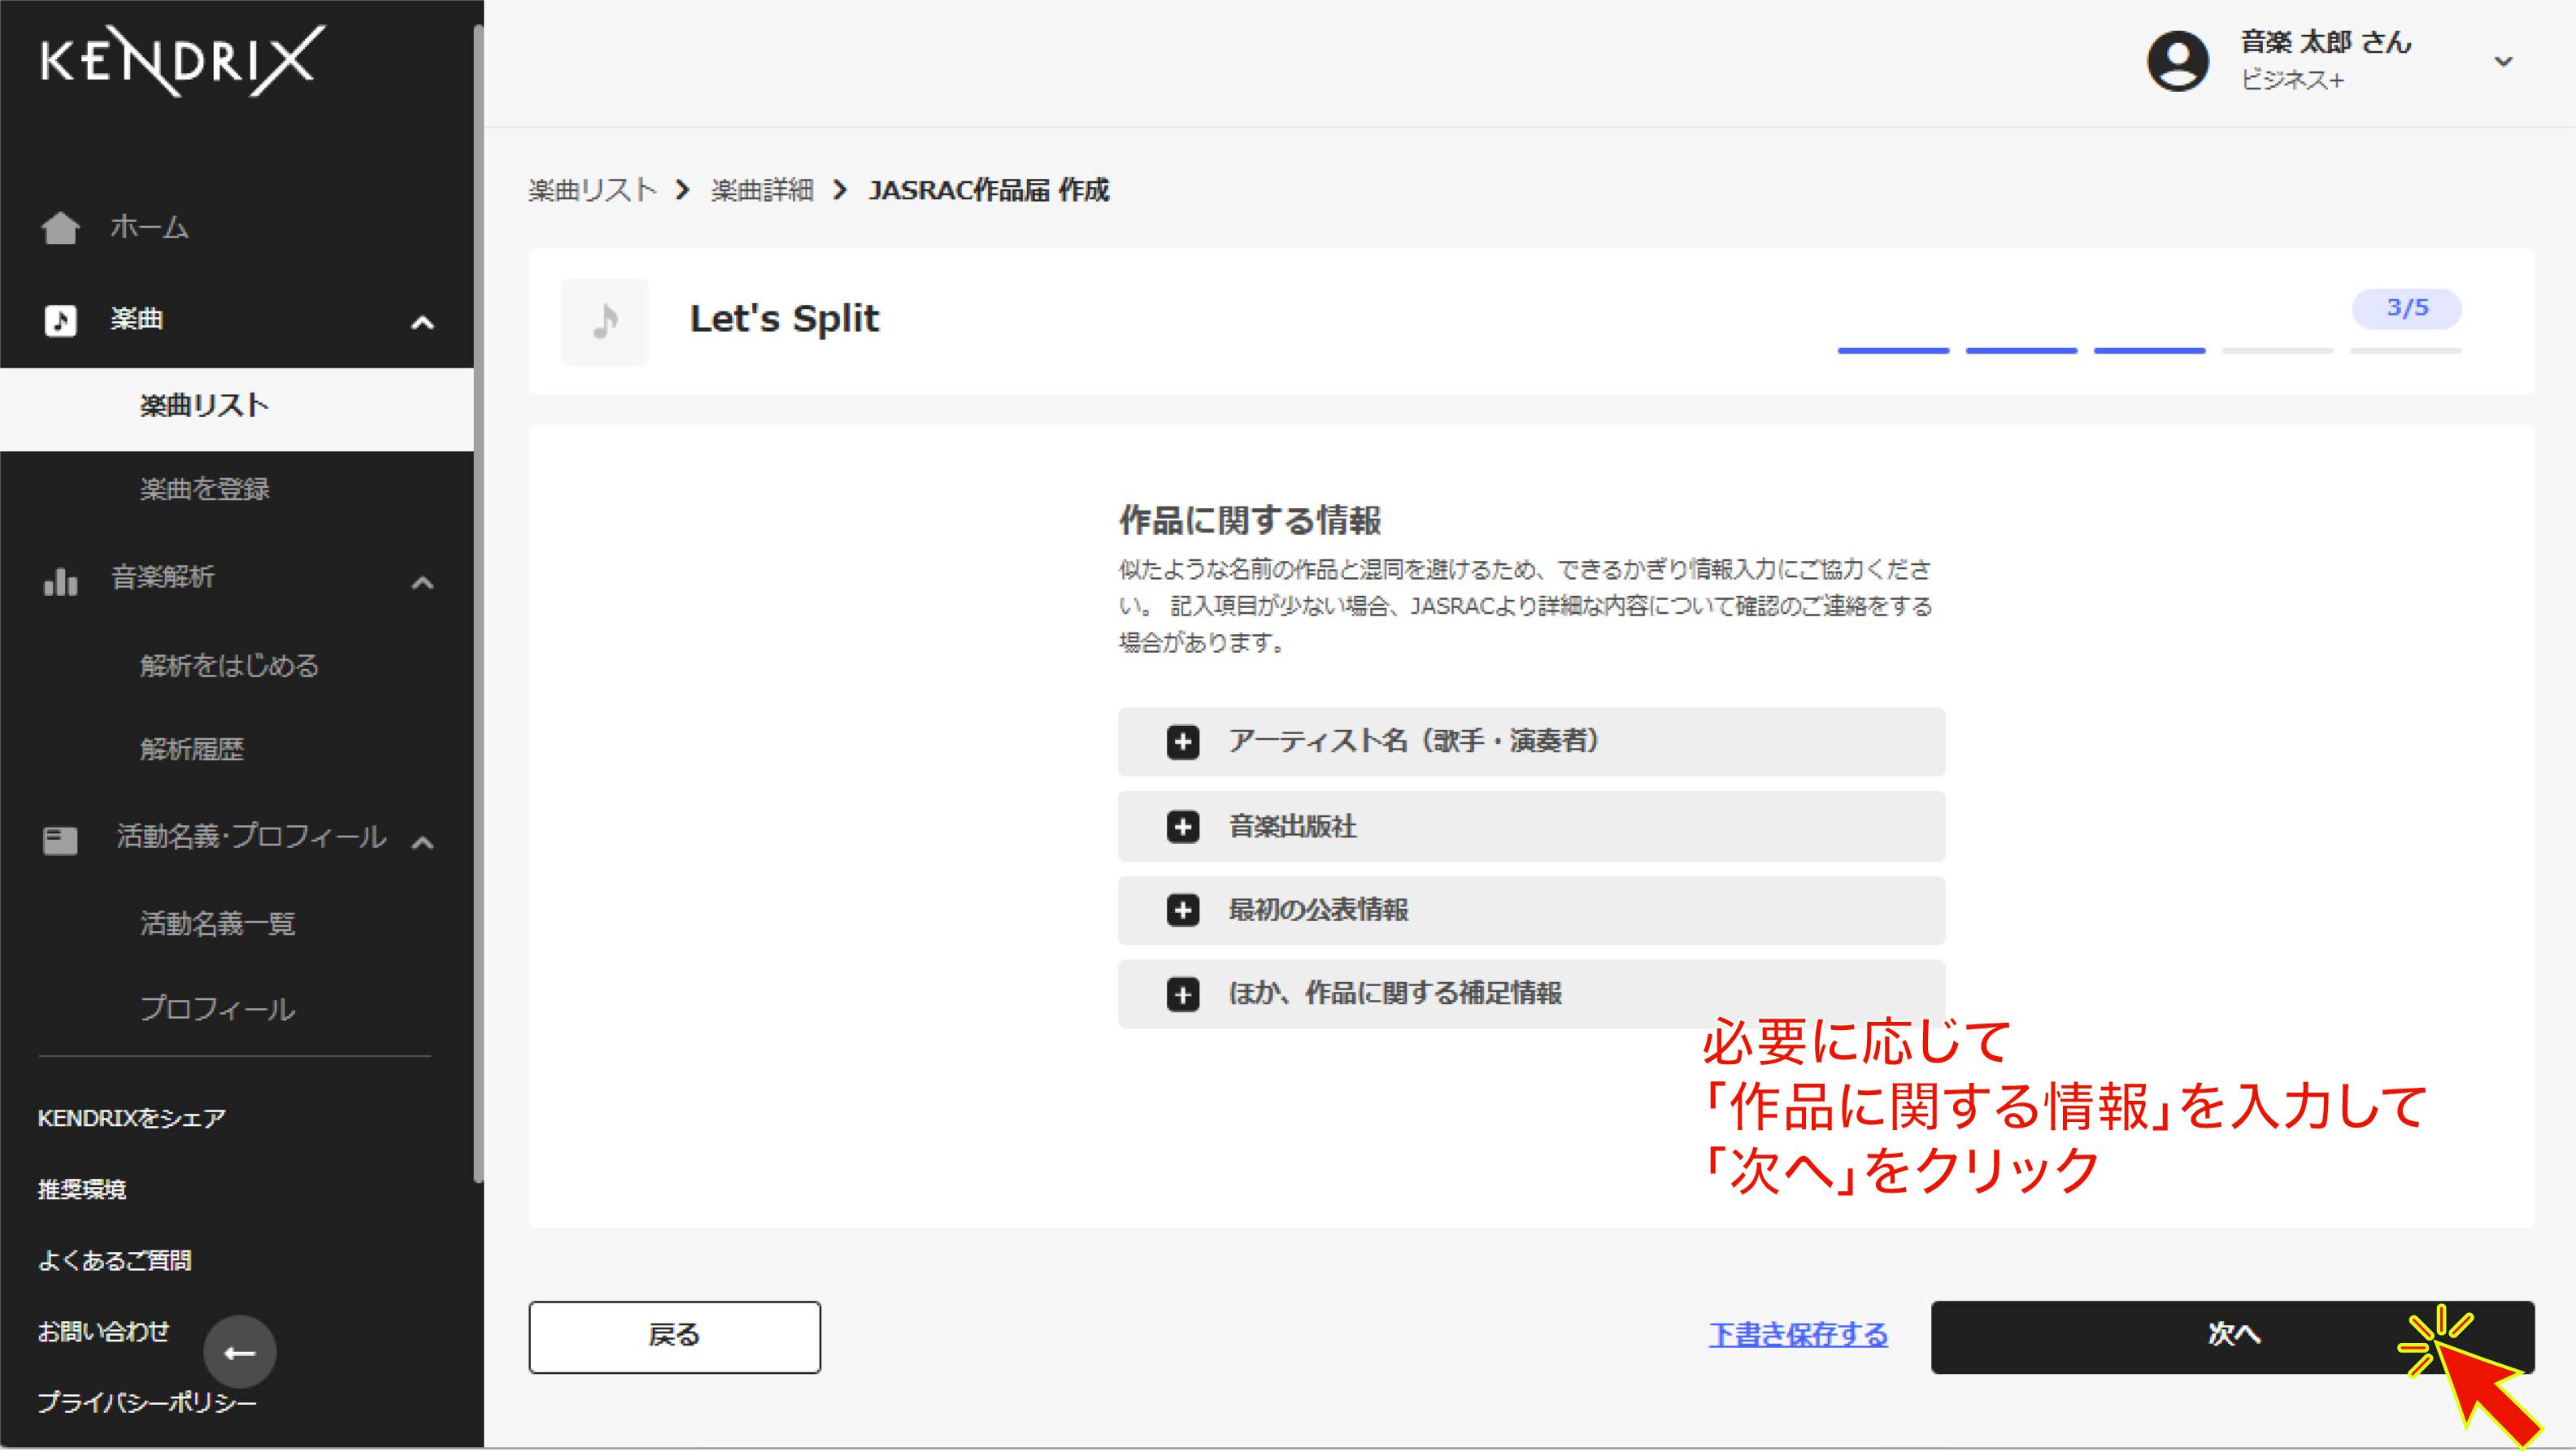The height and width of the screenshot is (1452, 2576).
Task: Open 活動名義一覧 menu item
Action: (x=218, y=924)
